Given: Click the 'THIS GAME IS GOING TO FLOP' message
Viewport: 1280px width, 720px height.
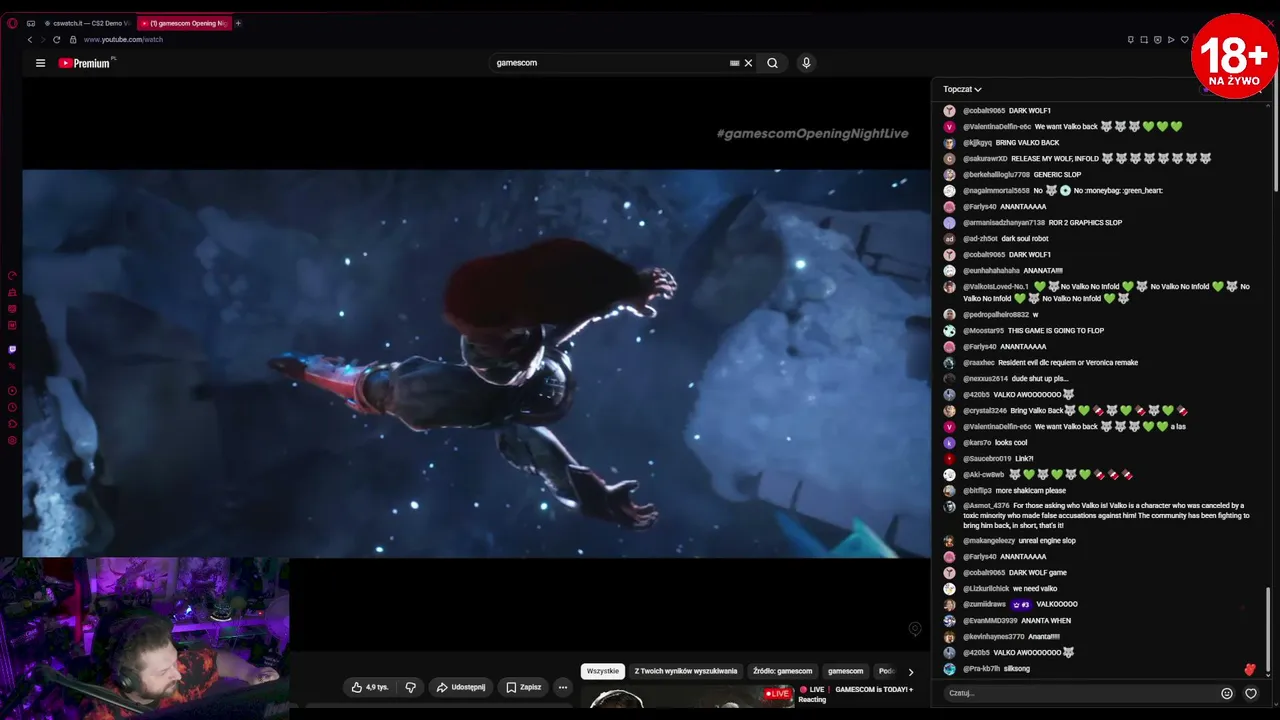Looking at the screenshot, I should pyautogui.click(x=1056, y=331).
